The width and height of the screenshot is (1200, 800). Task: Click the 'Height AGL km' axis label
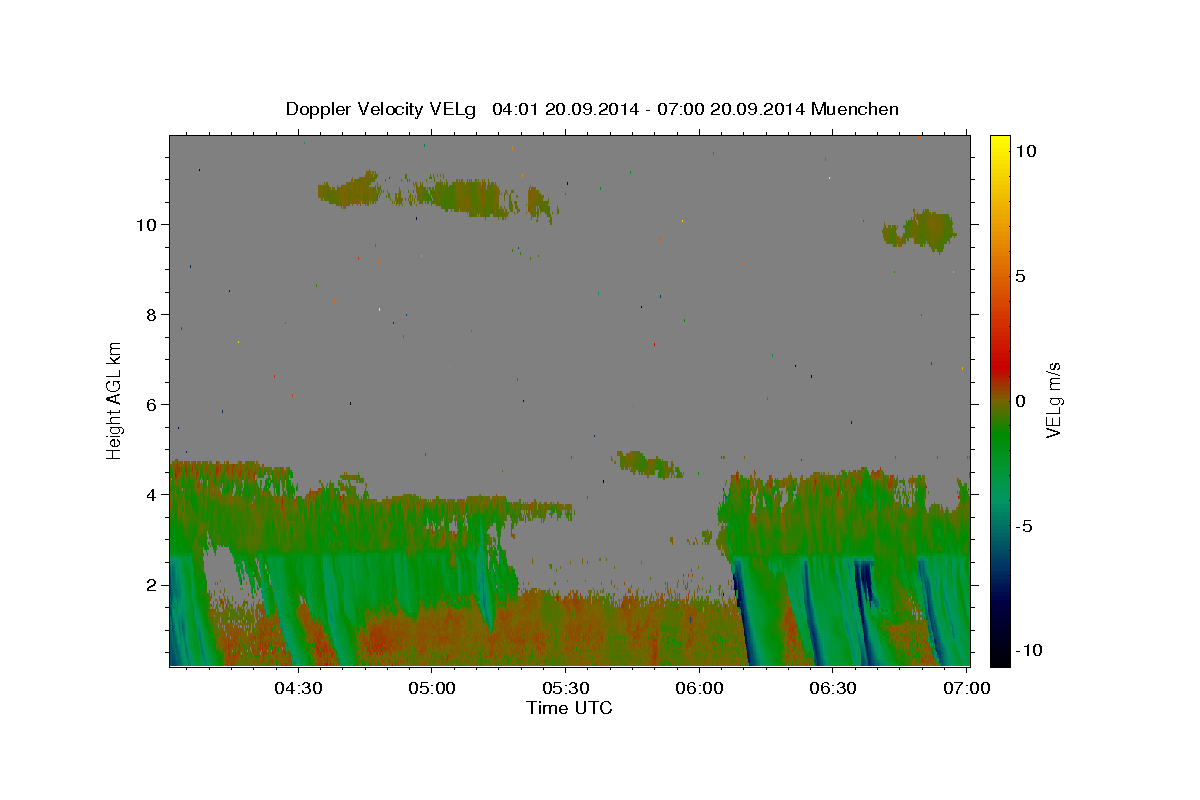[114, 400]
